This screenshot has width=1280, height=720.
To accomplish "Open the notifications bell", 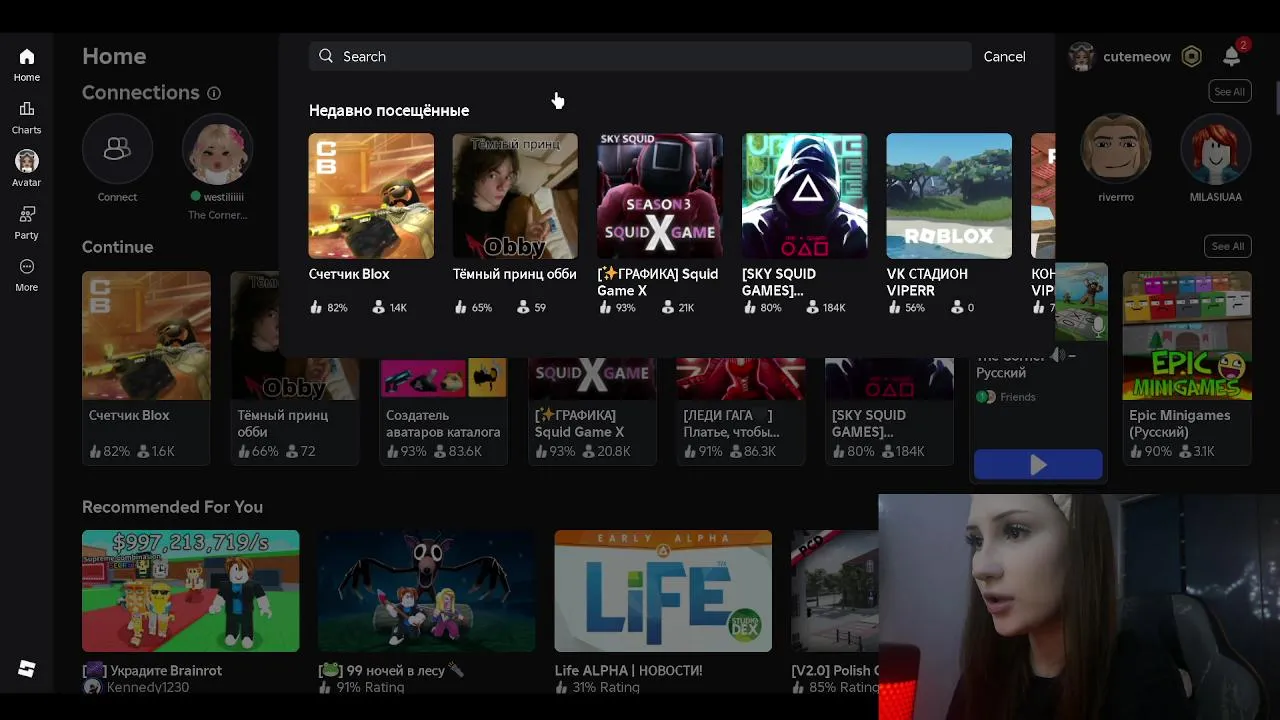I will coord(1232,57).
